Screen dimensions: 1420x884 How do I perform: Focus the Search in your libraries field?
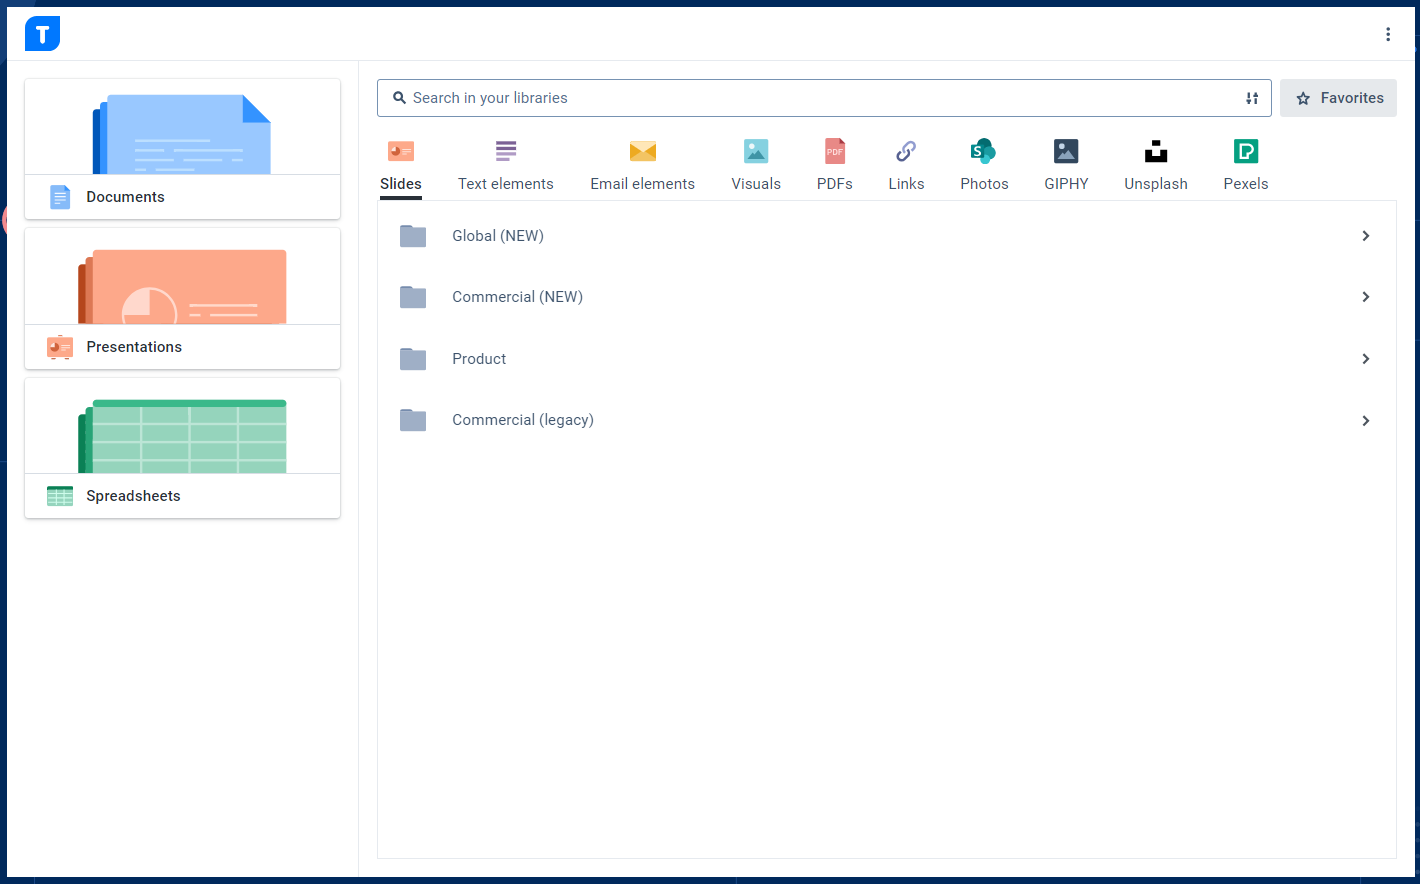click(824, 98)
